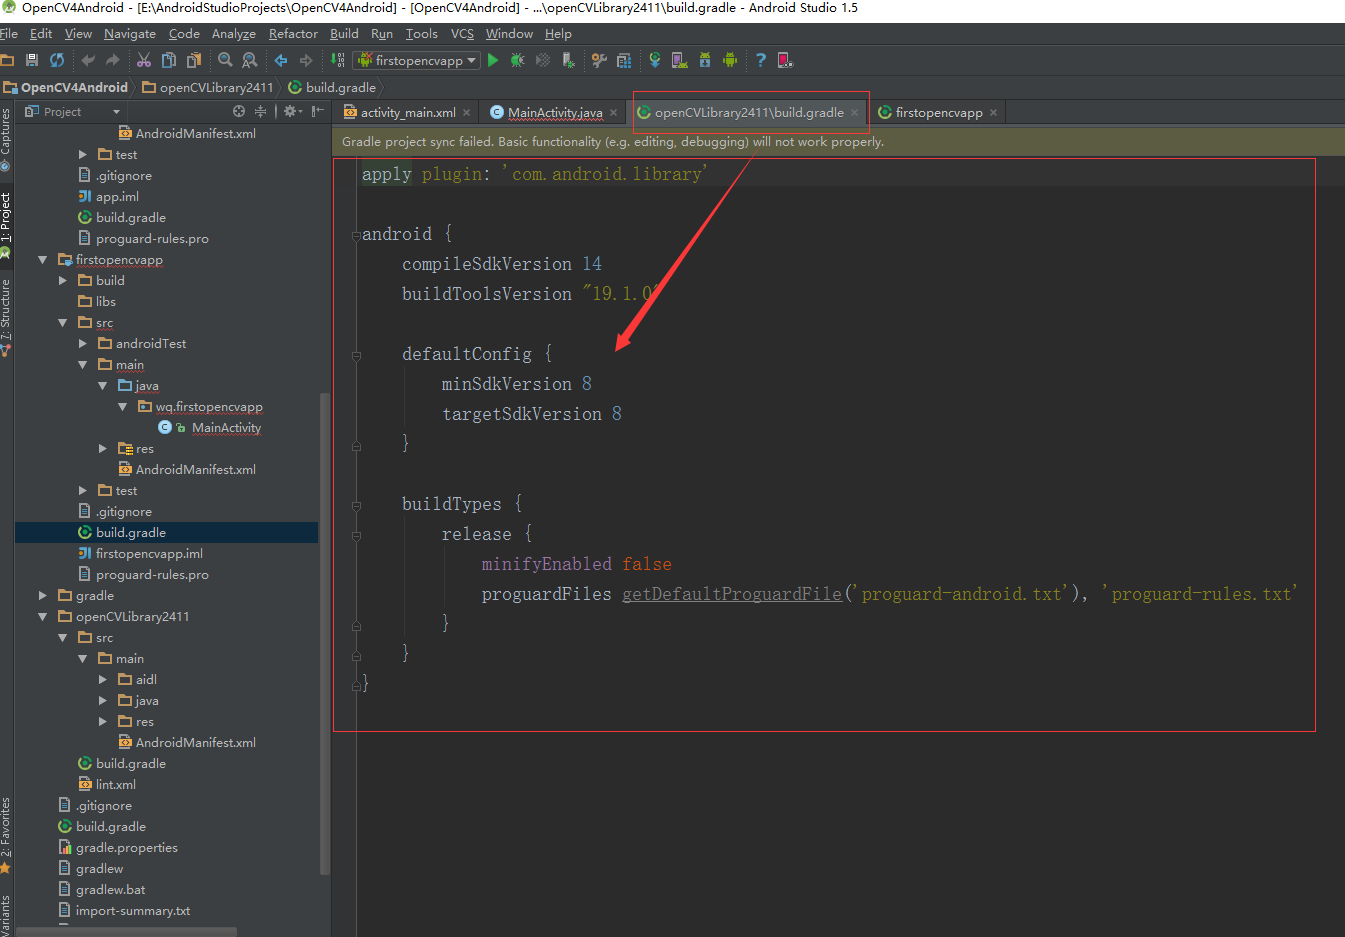Click the Copy icon in toolbar

169,60
